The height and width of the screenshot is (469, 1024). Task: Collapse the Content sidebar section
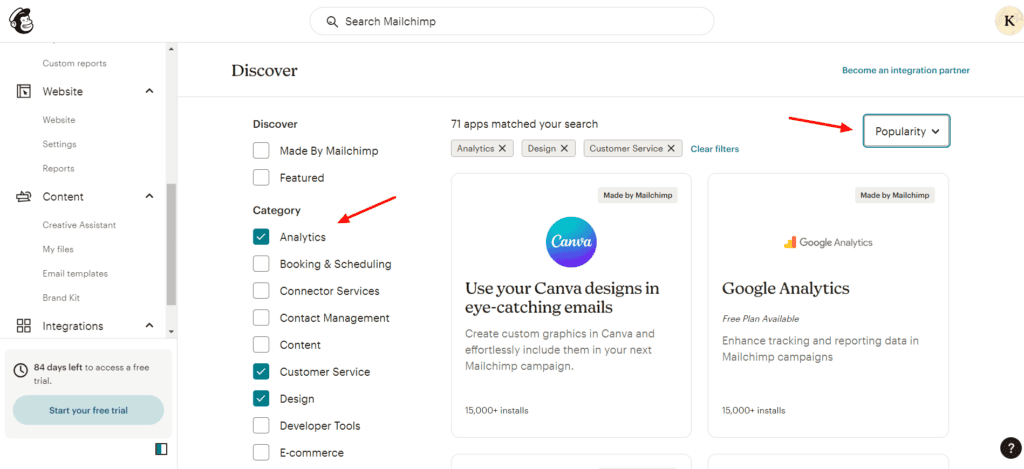149,197
